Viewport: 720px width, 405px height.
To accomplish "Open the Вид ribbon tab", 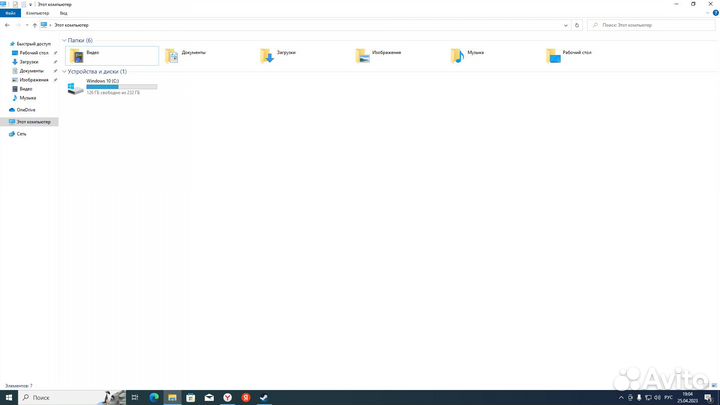I will (x=63, y=13).
